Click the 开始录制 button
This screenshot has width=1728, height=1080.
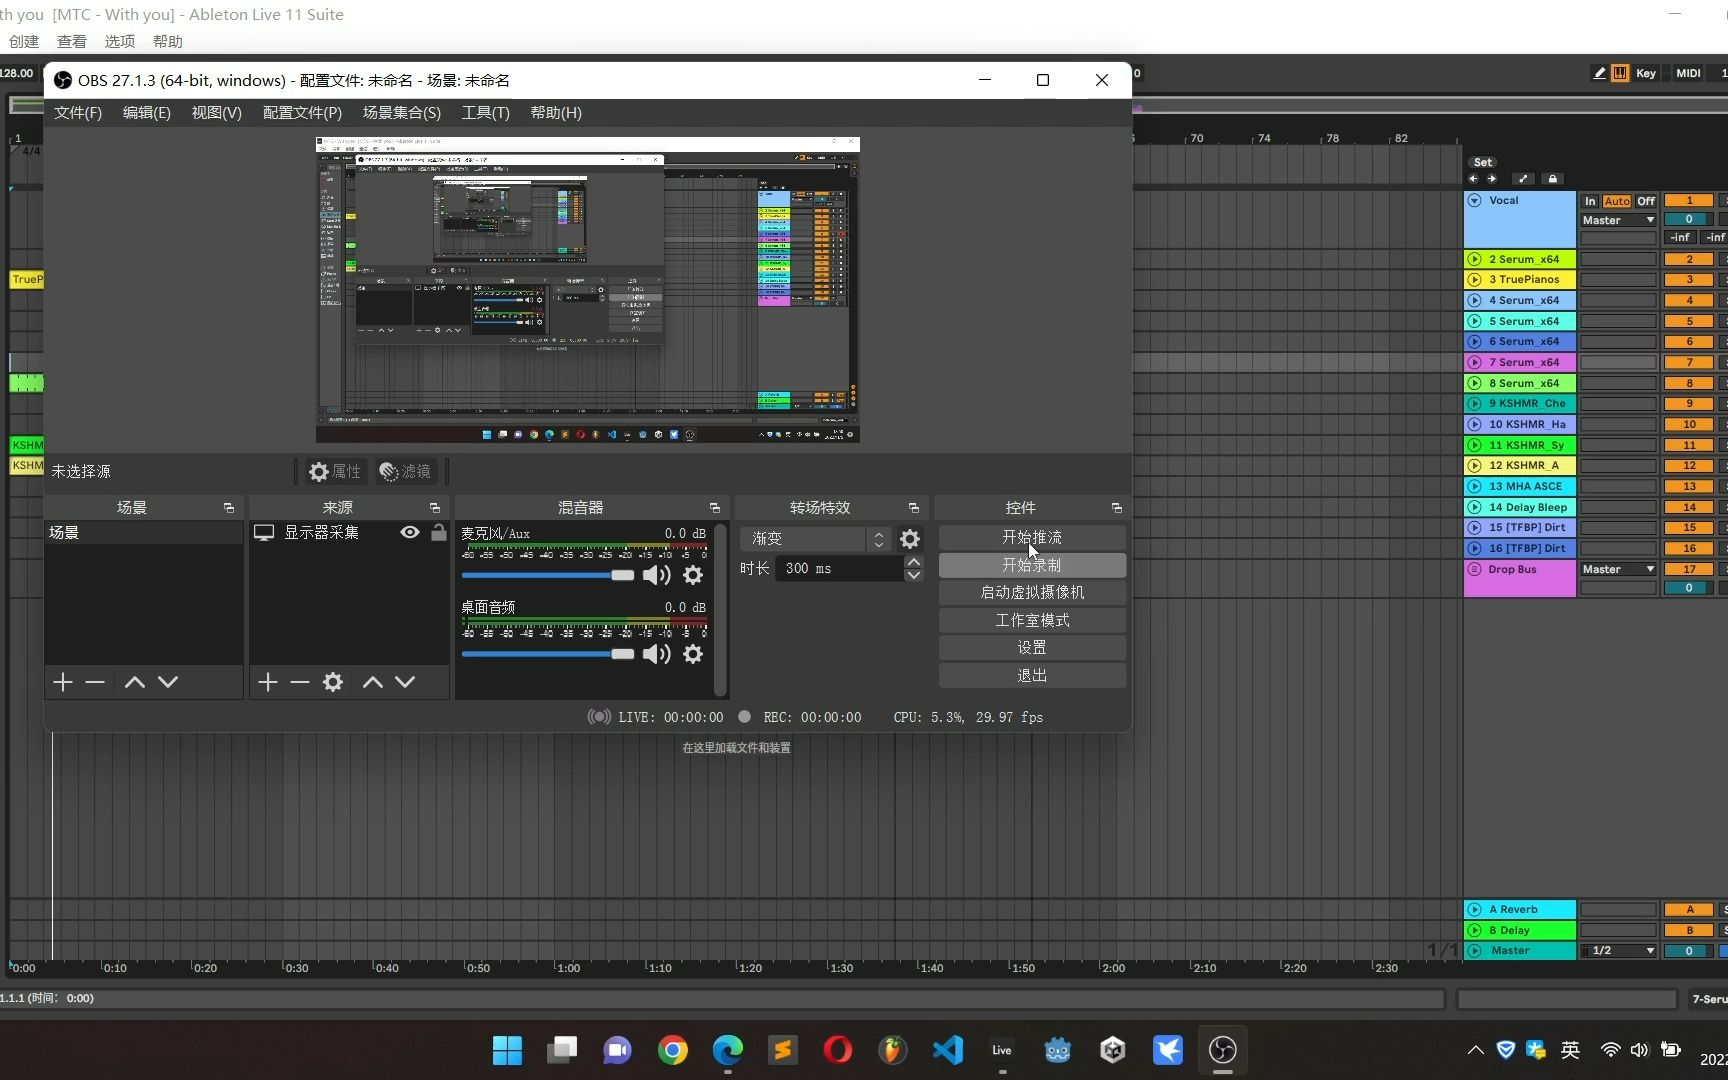(1032, 565)
